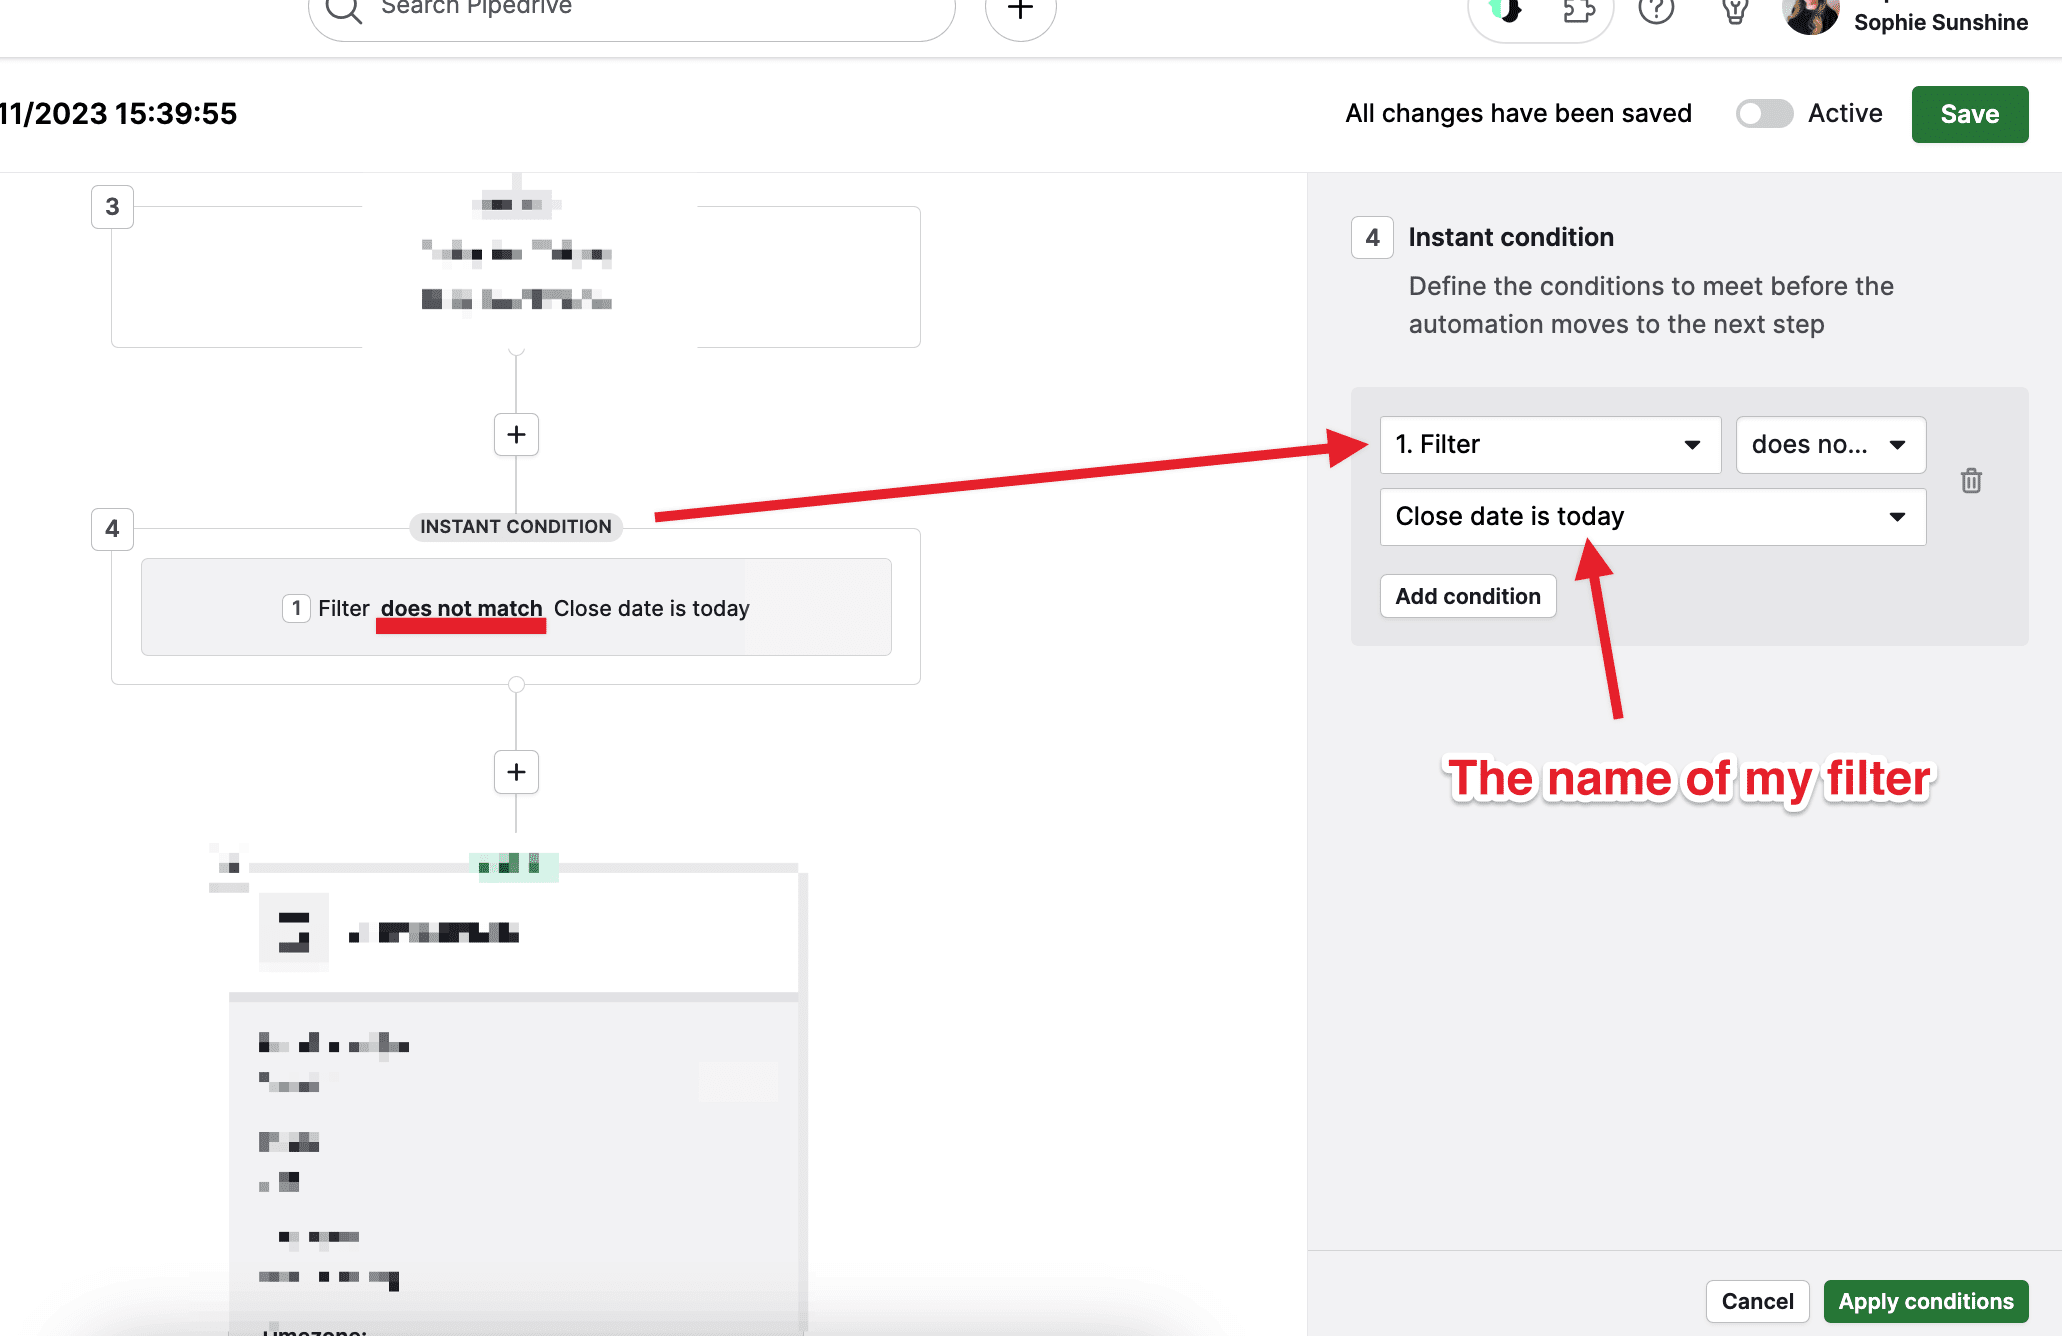Click the quick add plus button
The height and width of the screenshot is (1336, 2062).
click(1020, 12)
